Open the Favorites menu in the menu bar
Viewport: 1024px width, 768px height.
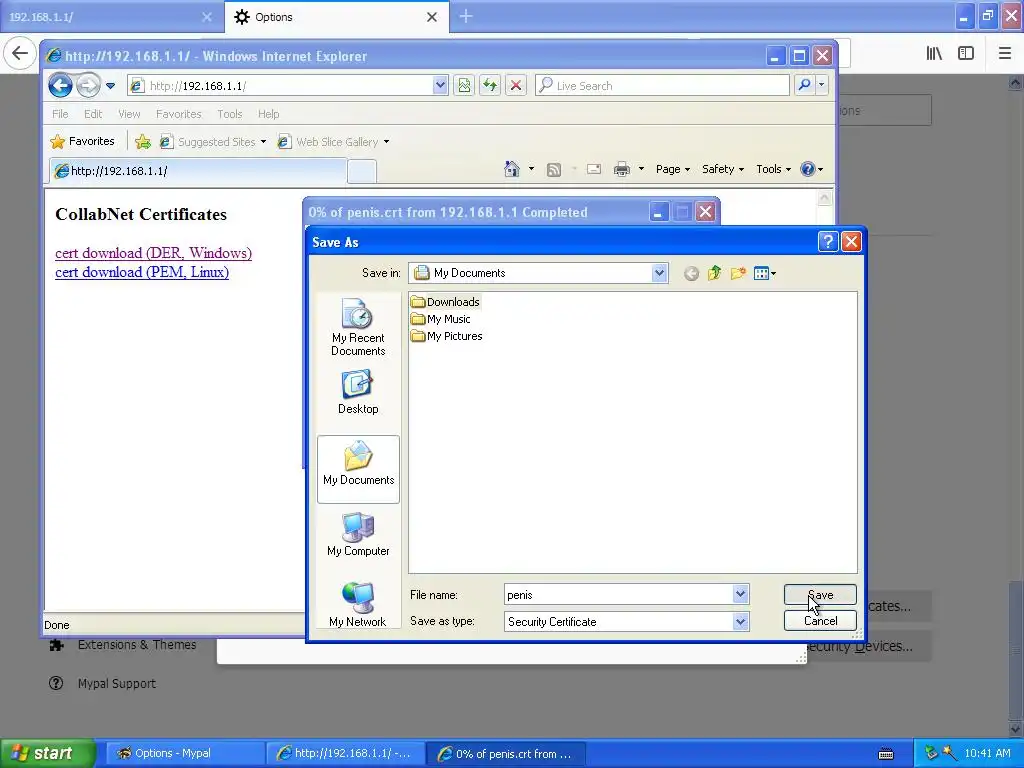[178, 114]
